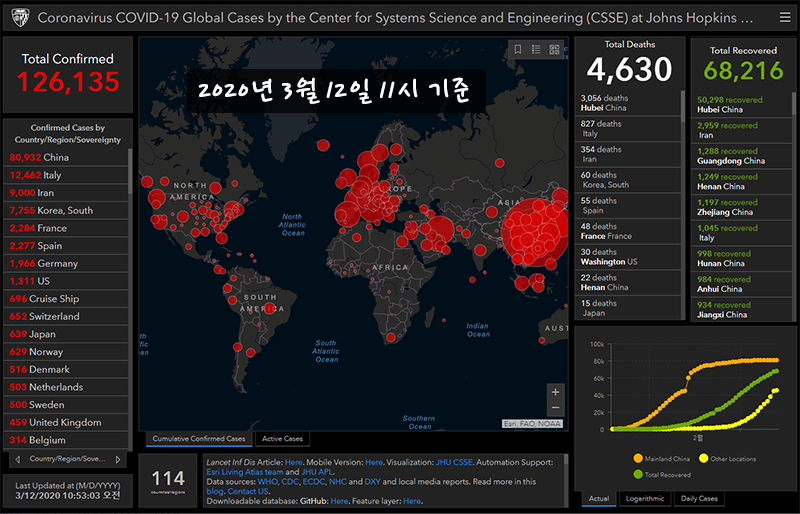Select 1,045 recovered Italy entry
800x514 pixels.
(x=742, y=233)
